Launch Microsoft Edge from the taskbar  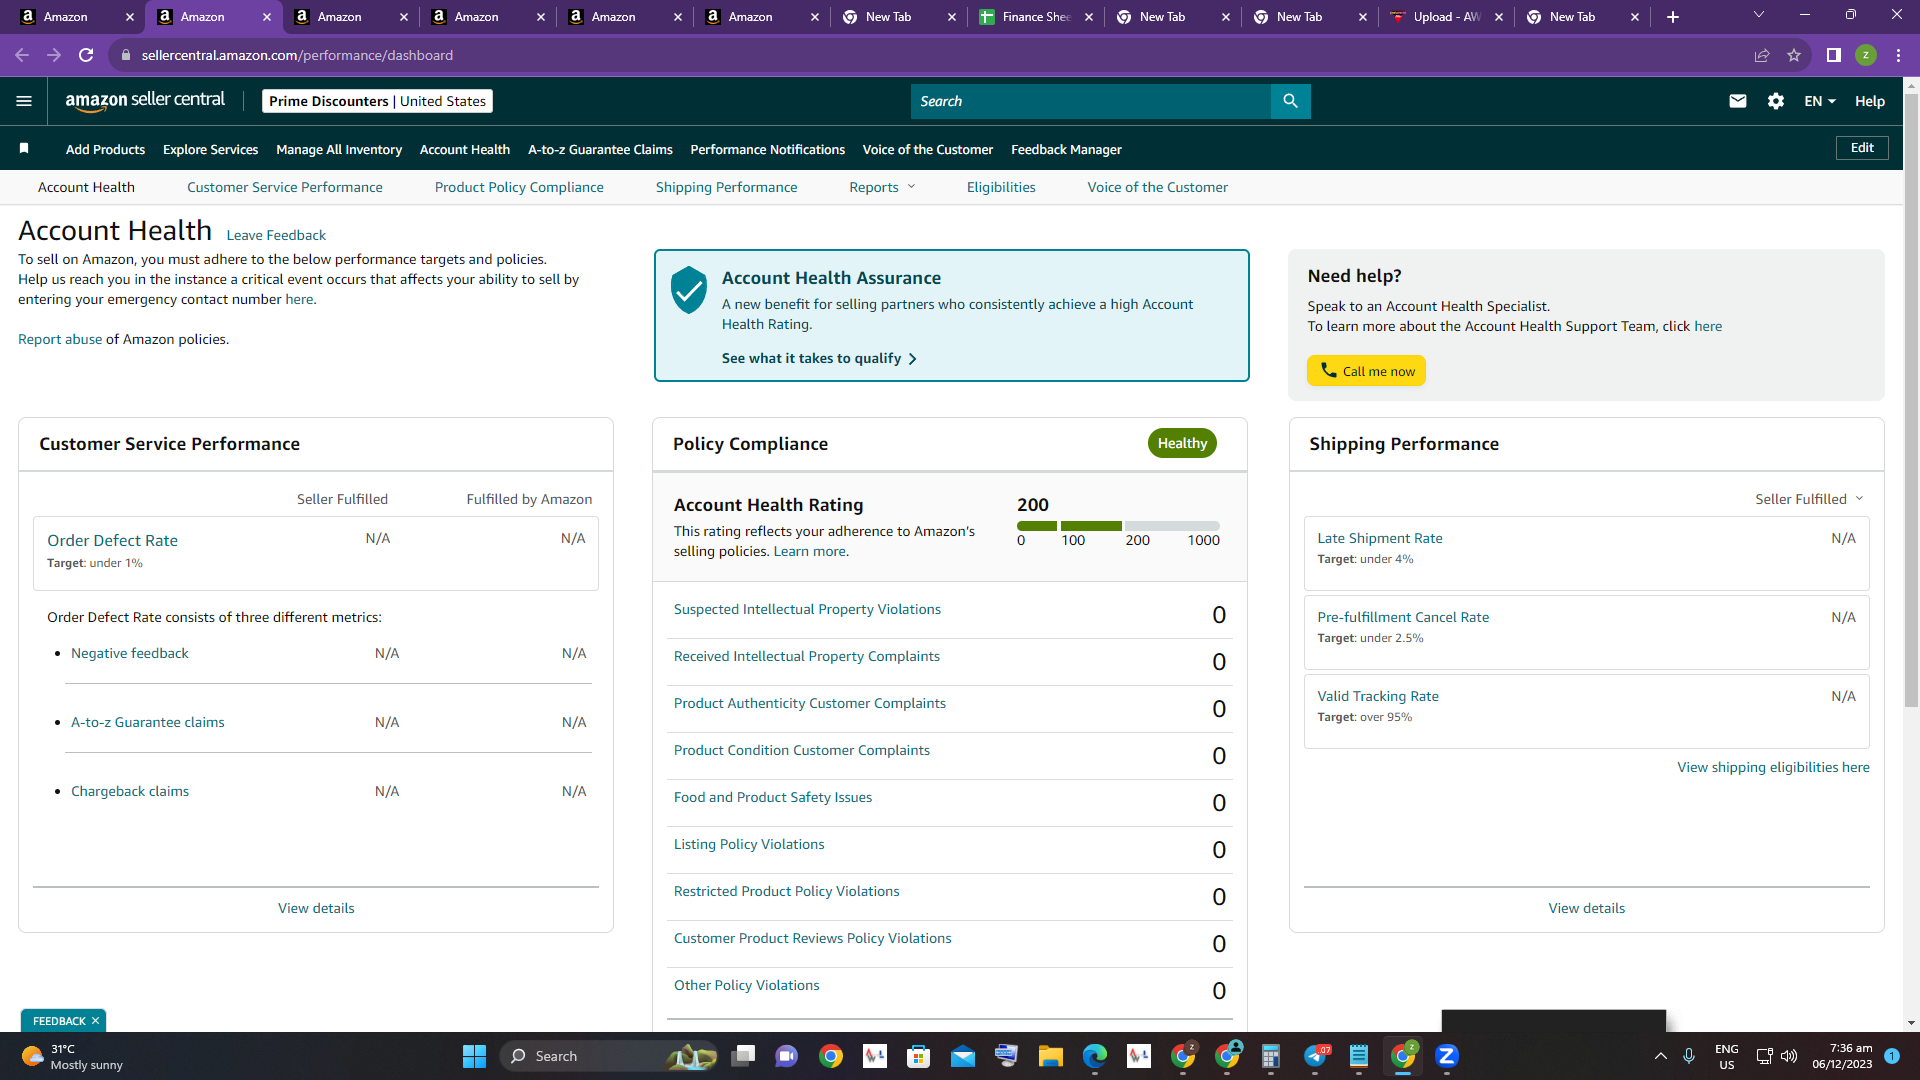pos(1095,1056)
